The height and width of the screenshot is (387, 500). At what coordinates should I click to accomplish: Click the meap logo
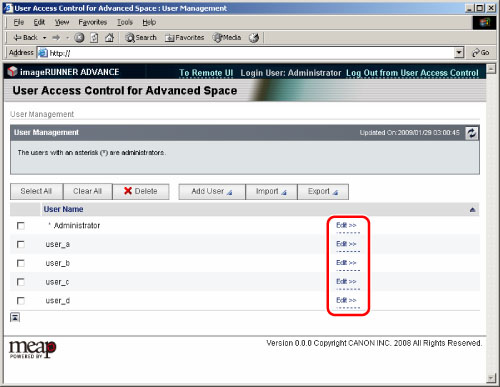[x=32, y=349]
